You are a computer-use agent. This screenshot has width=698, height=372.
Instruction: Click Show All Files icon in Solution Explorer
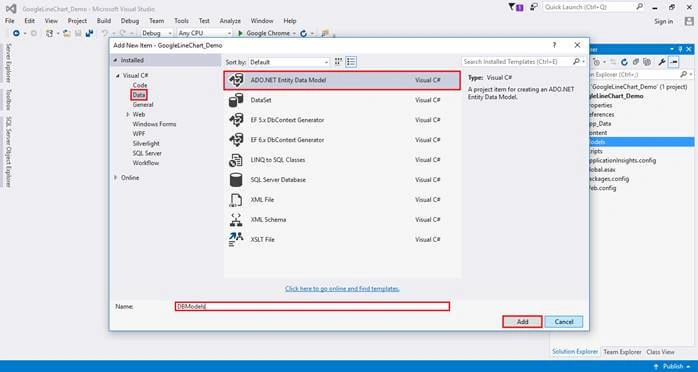pyautogui.click(x=648, y=62)
